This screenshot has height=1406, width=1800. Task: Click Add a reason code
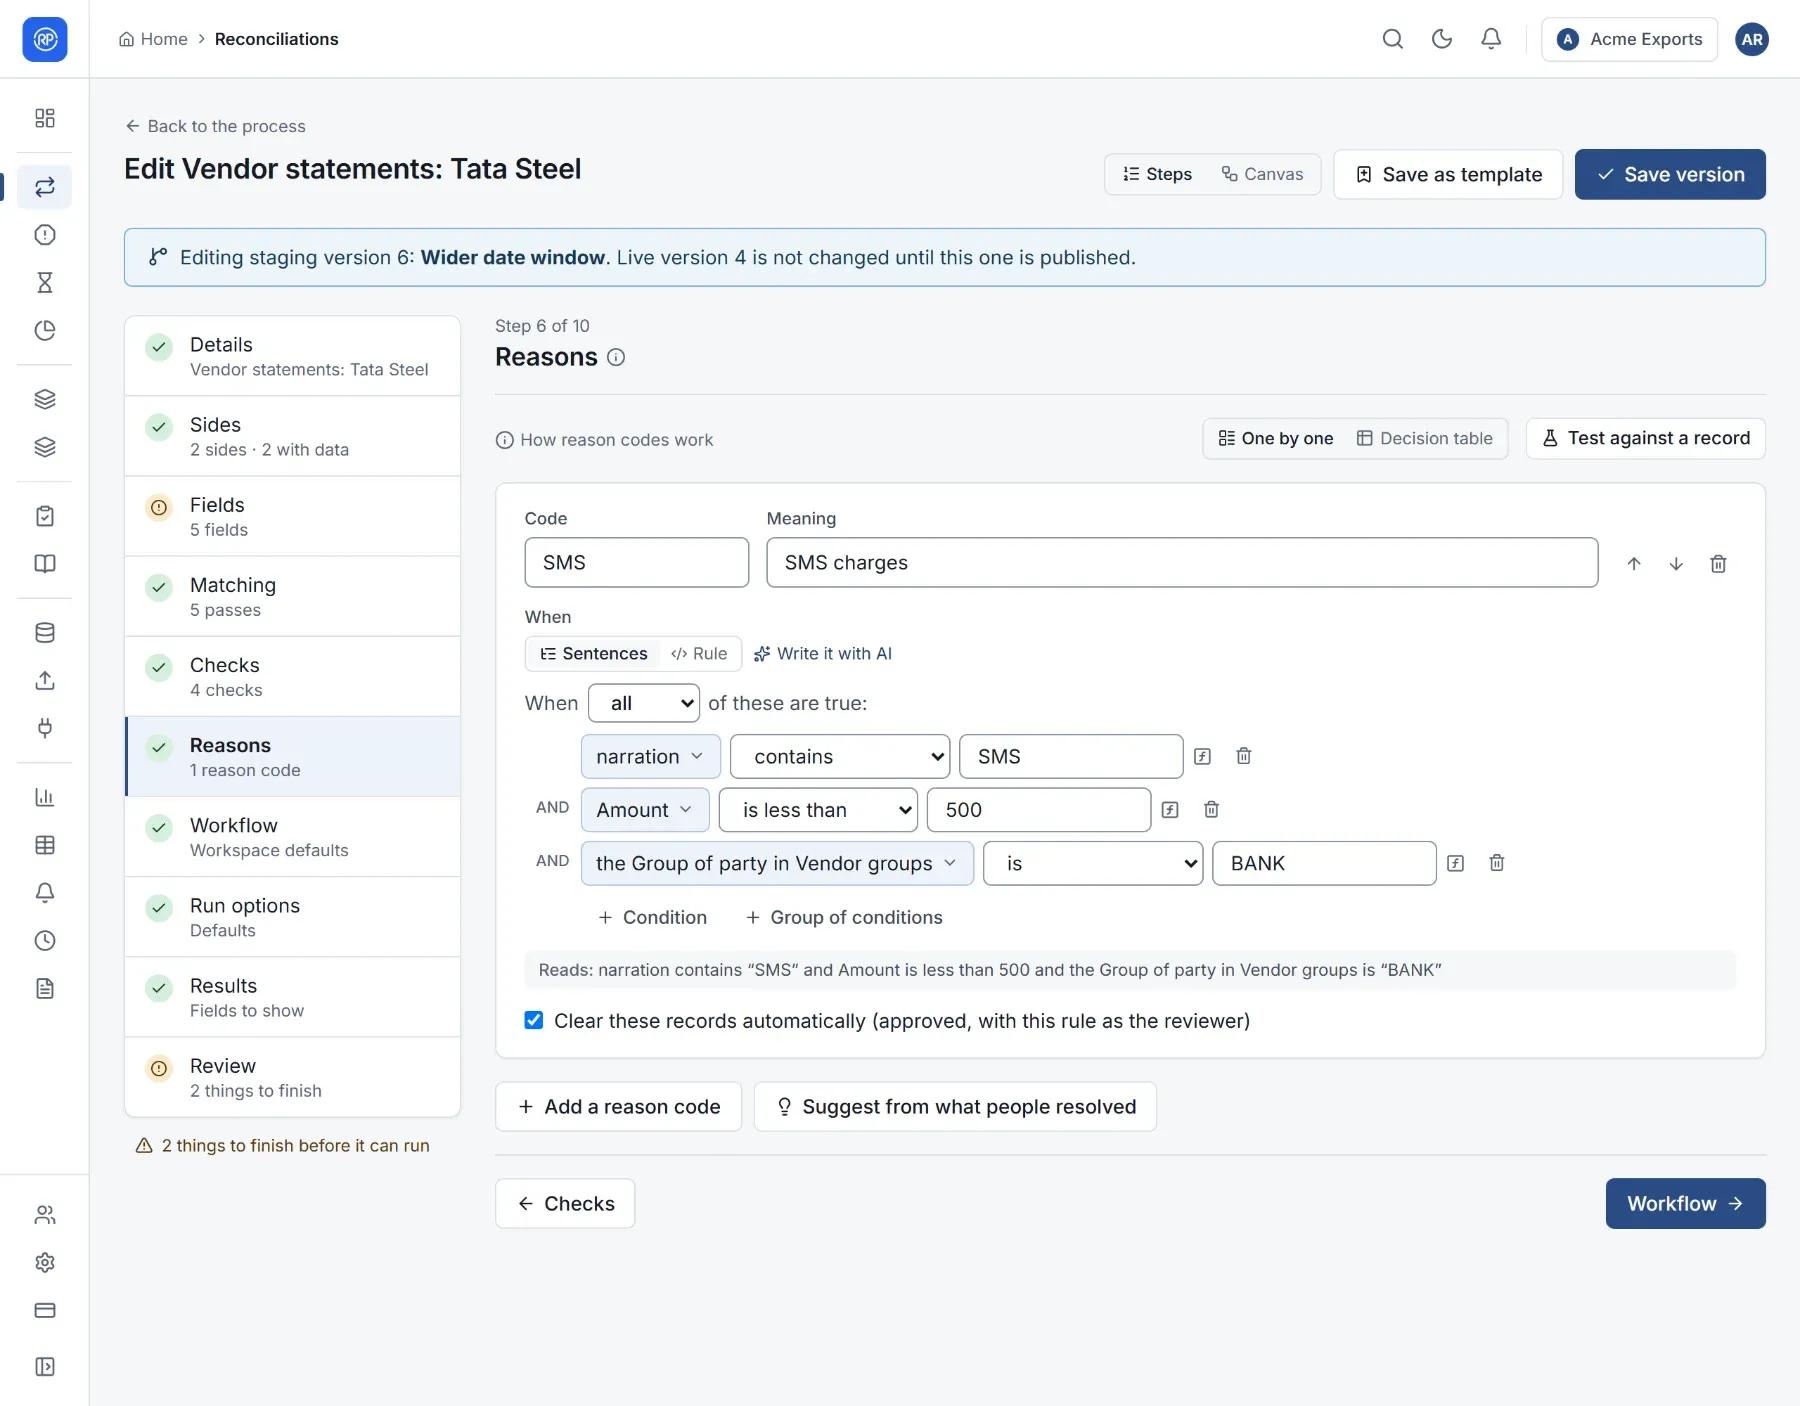point(618,1106)
